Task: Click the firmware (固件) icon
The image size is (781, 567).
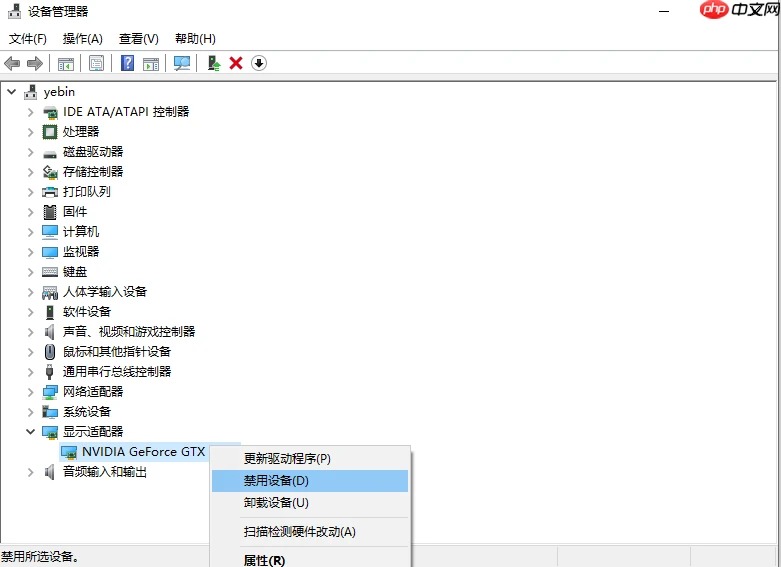Action: click(x=50, y=212)
